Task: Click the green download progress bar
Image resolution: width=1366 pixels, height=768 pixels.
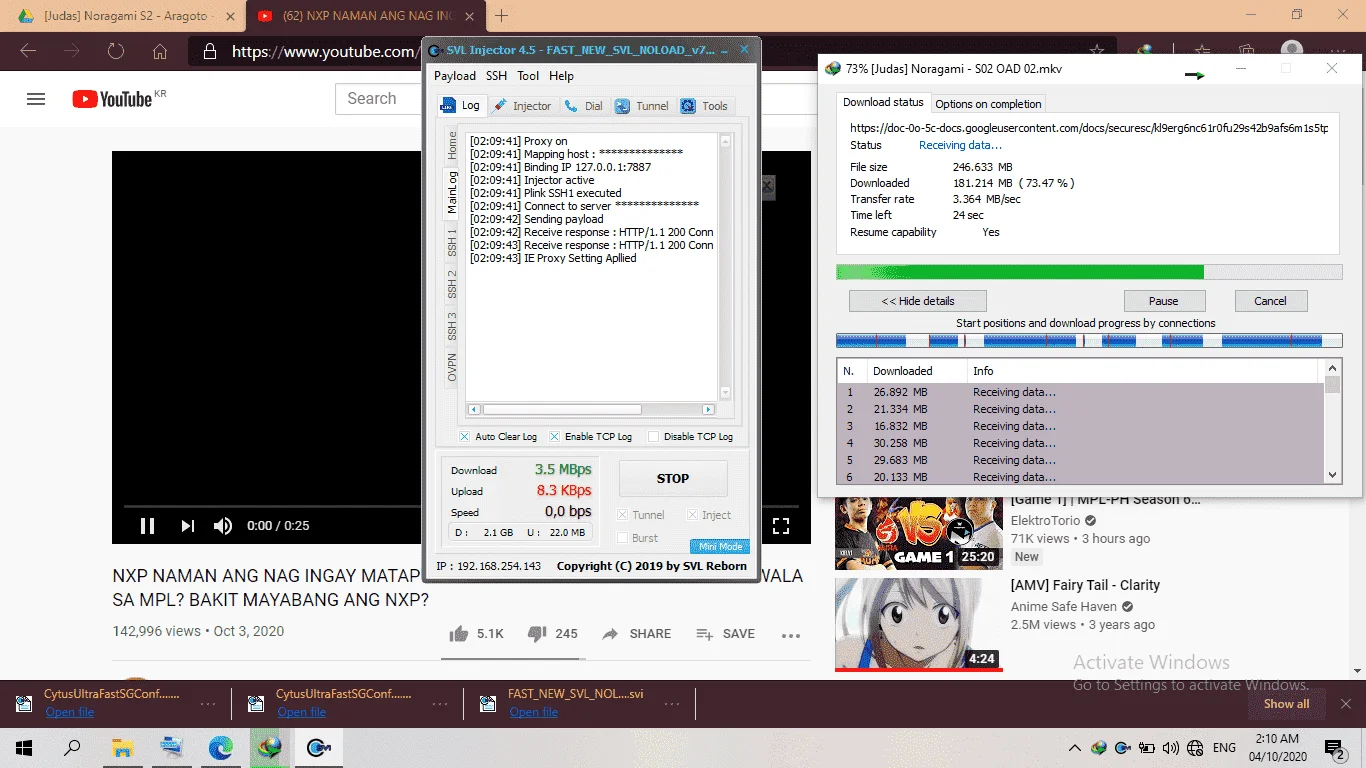Action: [x=1089, y=272]
